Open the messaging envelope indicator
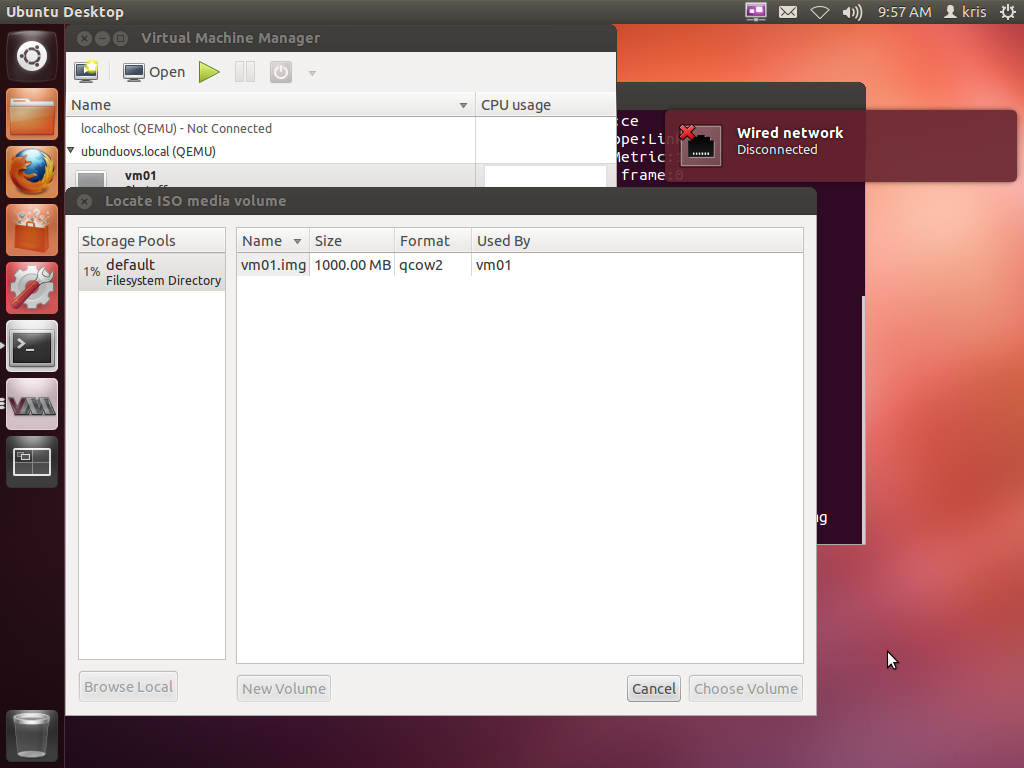 point(788,12)
